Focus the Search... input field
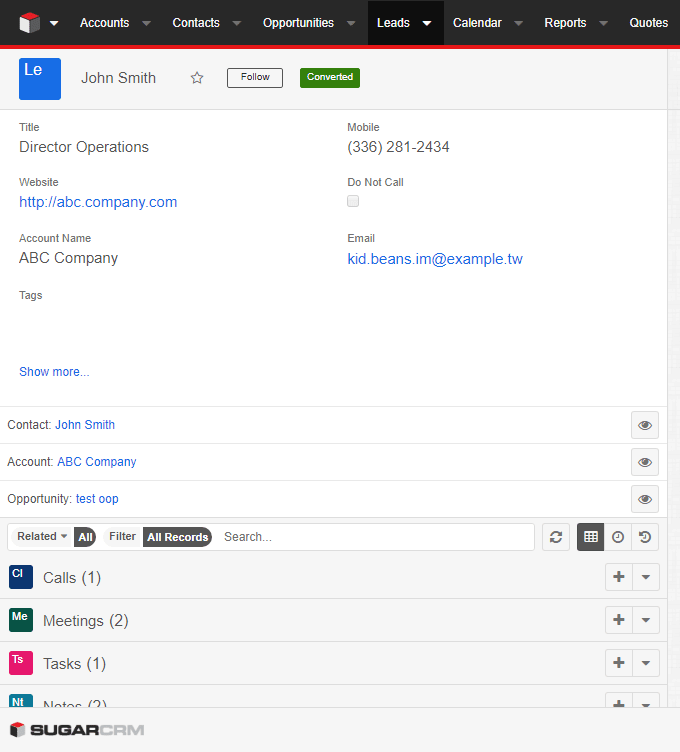680x752 pixels. click(x=376, y=537)
